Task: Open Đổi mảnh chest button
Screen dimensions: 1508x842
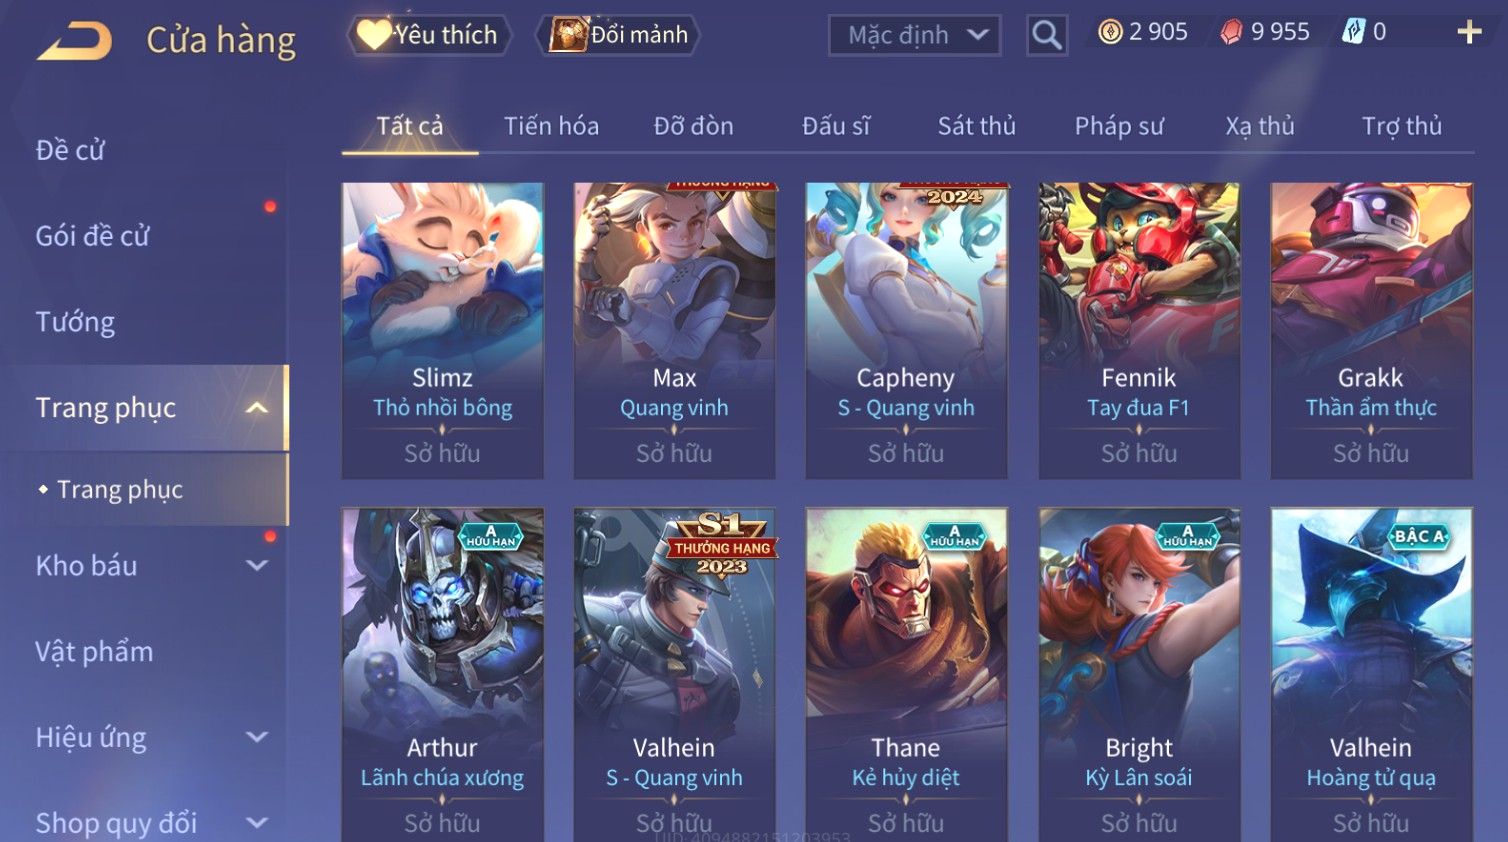Action: point(619,35)
